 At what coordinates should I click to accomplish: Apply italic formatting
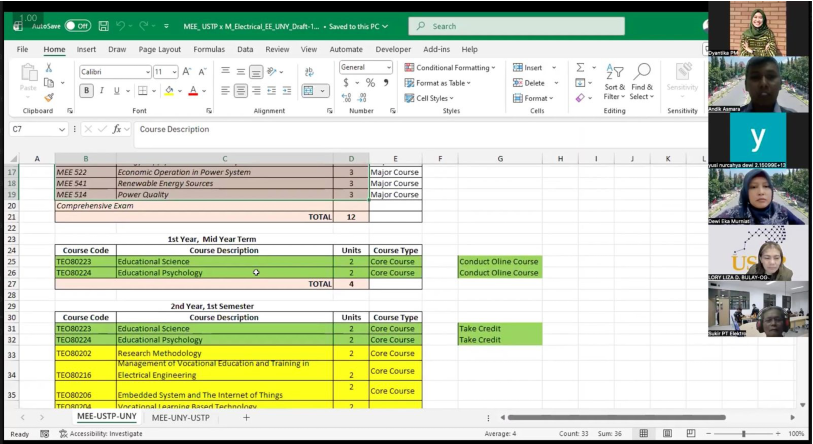[102, 91]
